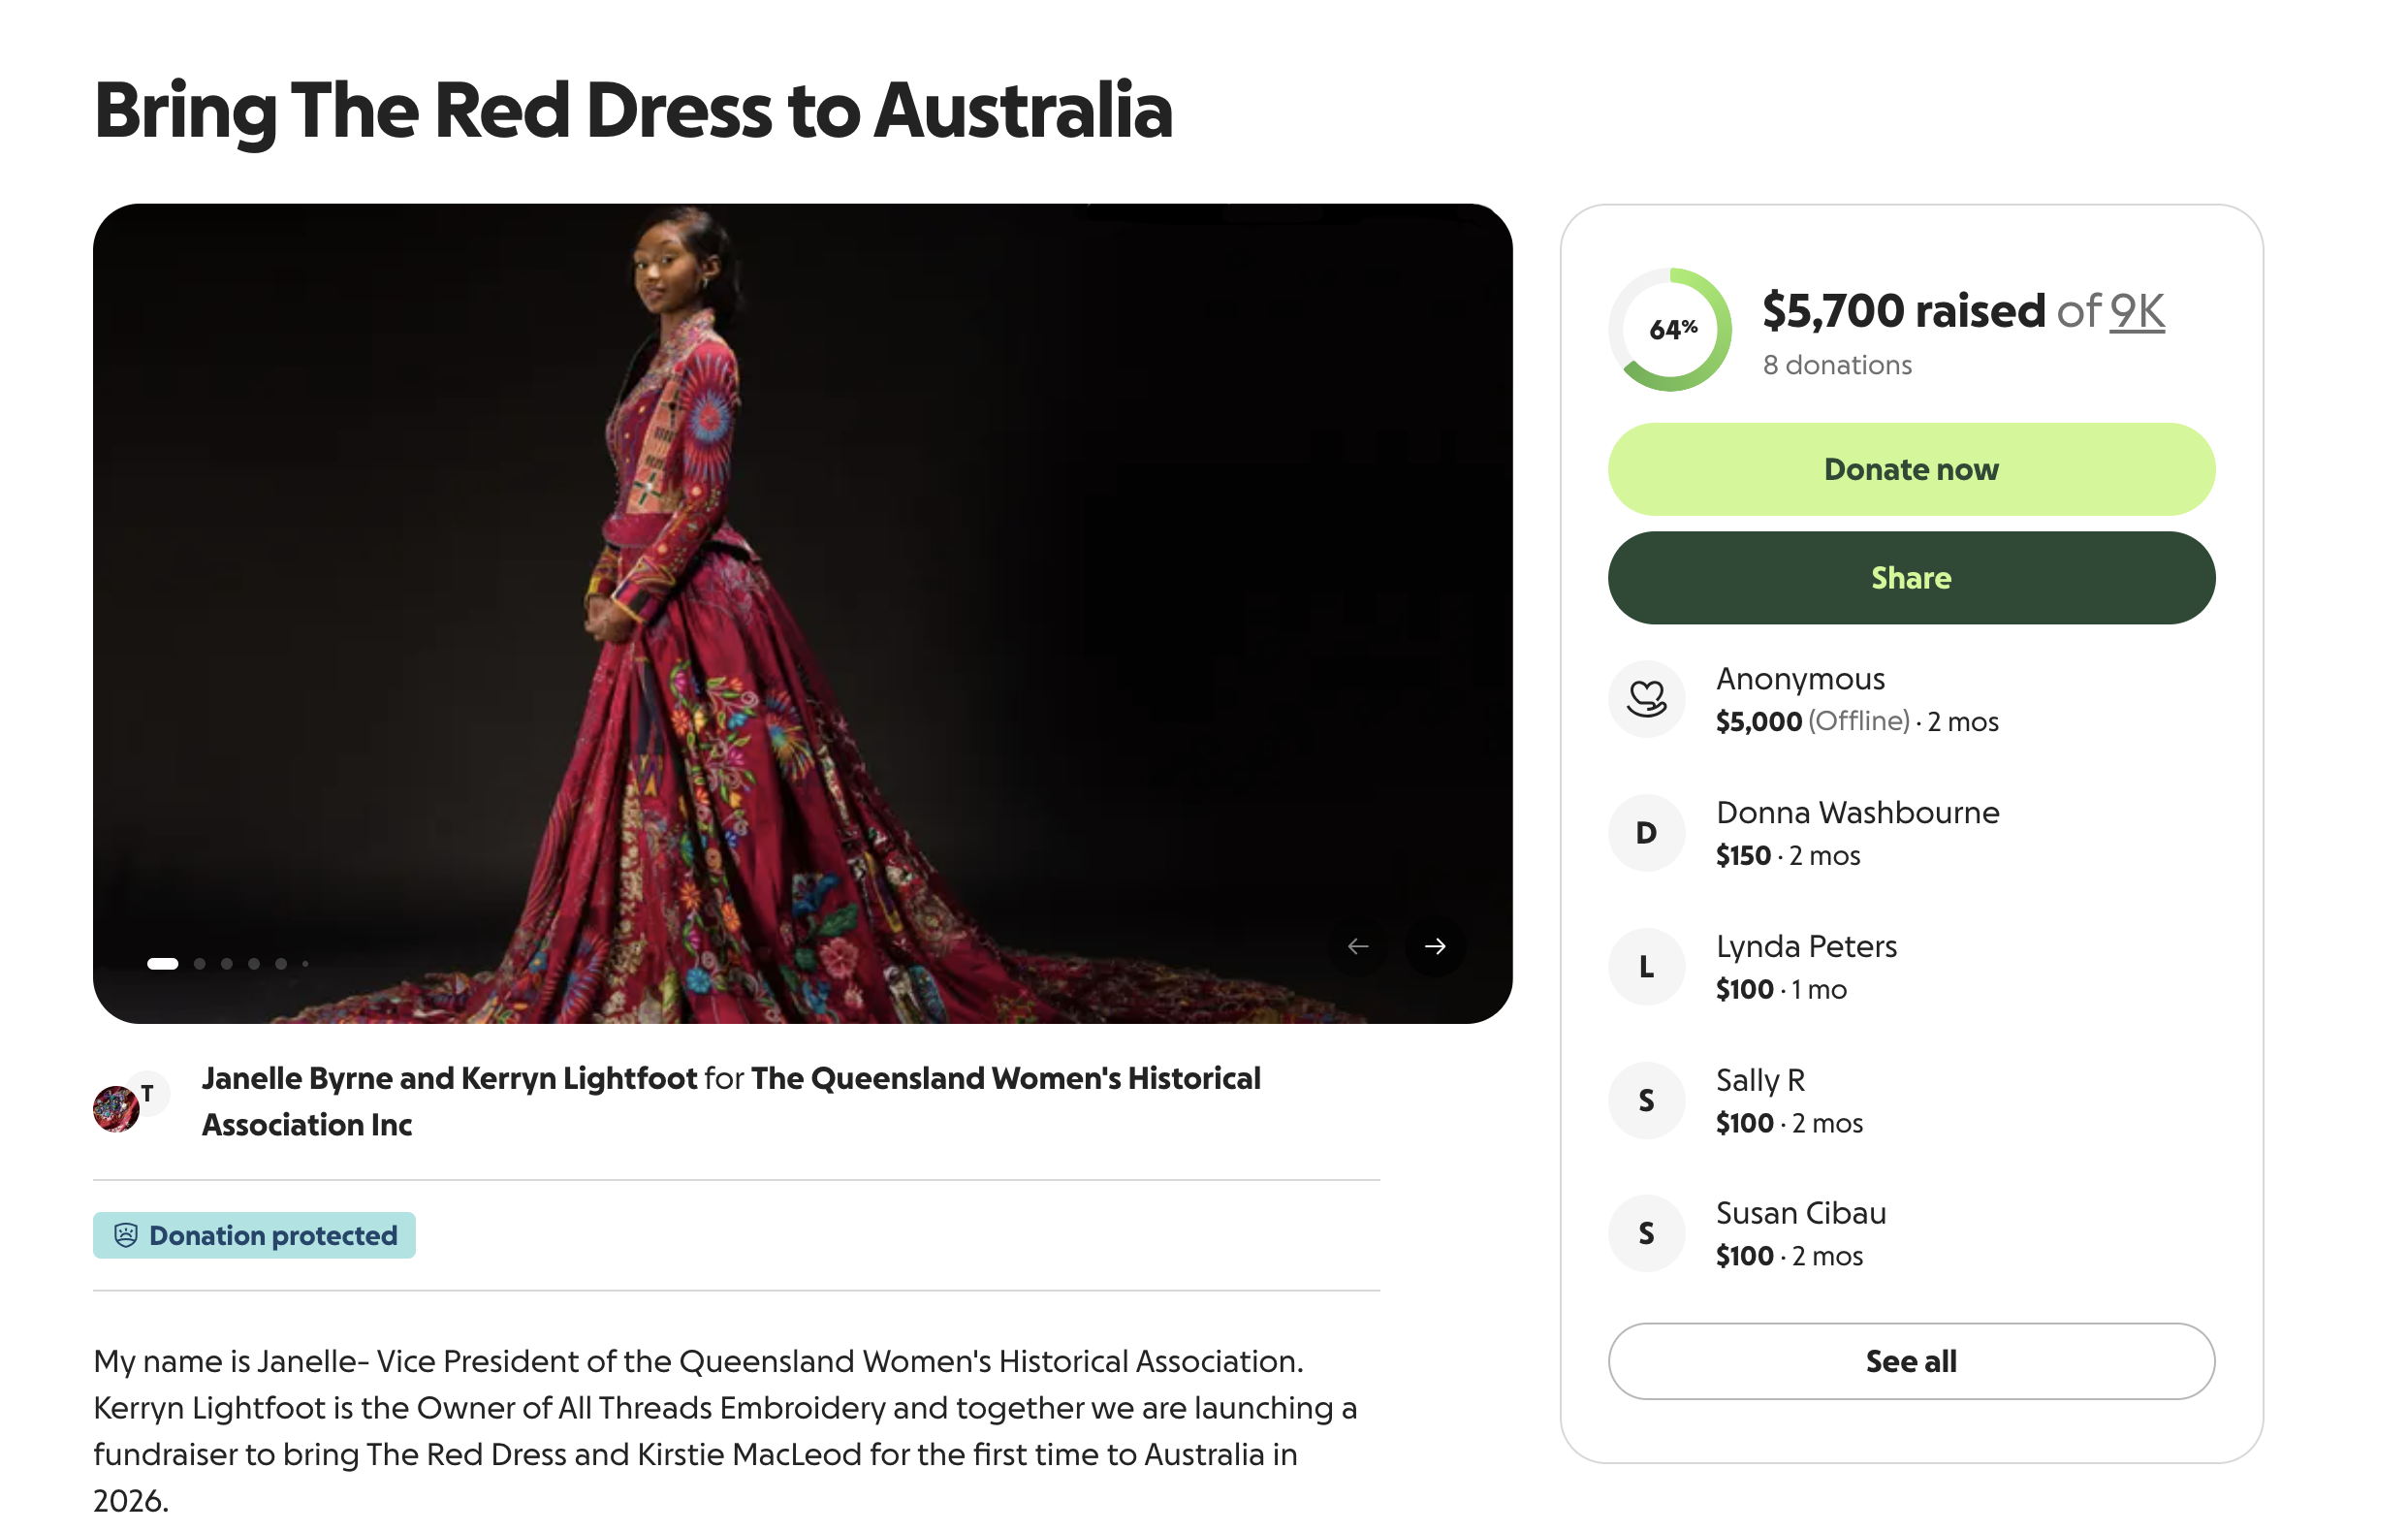Jump to third carousel slide dot
The width and height of the screenshot is (2408, 1532).
click(x=227, y=964)
